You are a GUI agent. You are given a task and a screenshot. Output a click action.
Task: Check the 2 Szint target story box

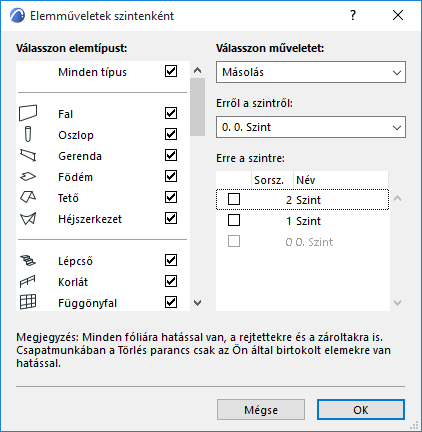click(x=234, y=199)
